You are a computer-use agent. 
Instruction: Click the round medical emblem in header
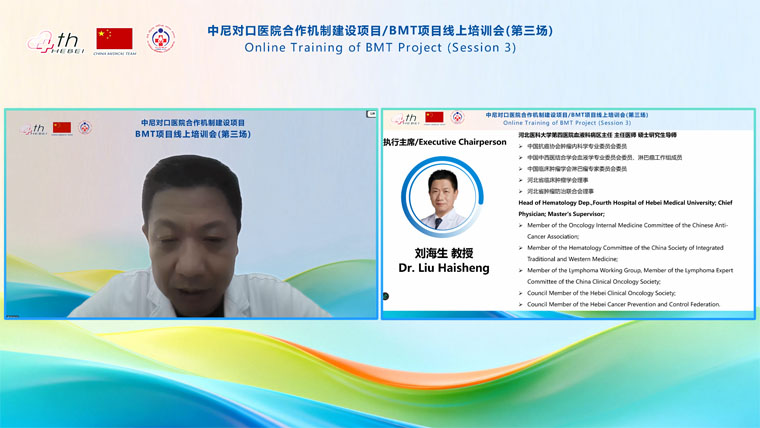coord(161,39)
